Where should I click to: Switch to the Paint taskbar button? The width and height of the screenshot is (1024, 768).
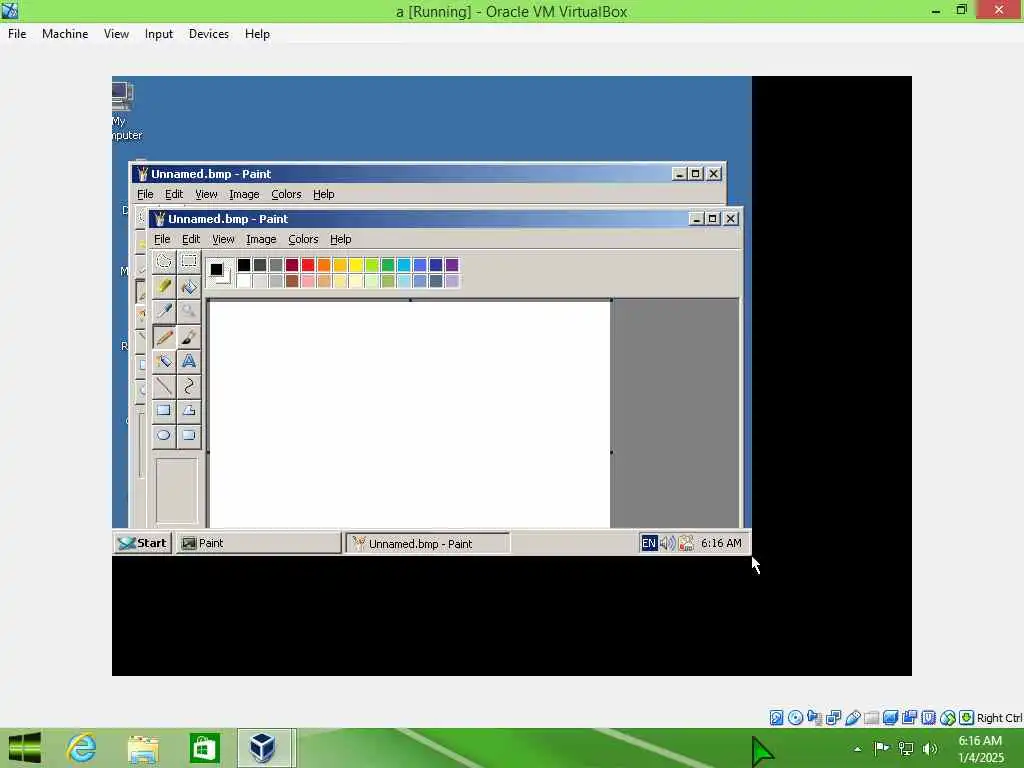[x=259, y=543]
